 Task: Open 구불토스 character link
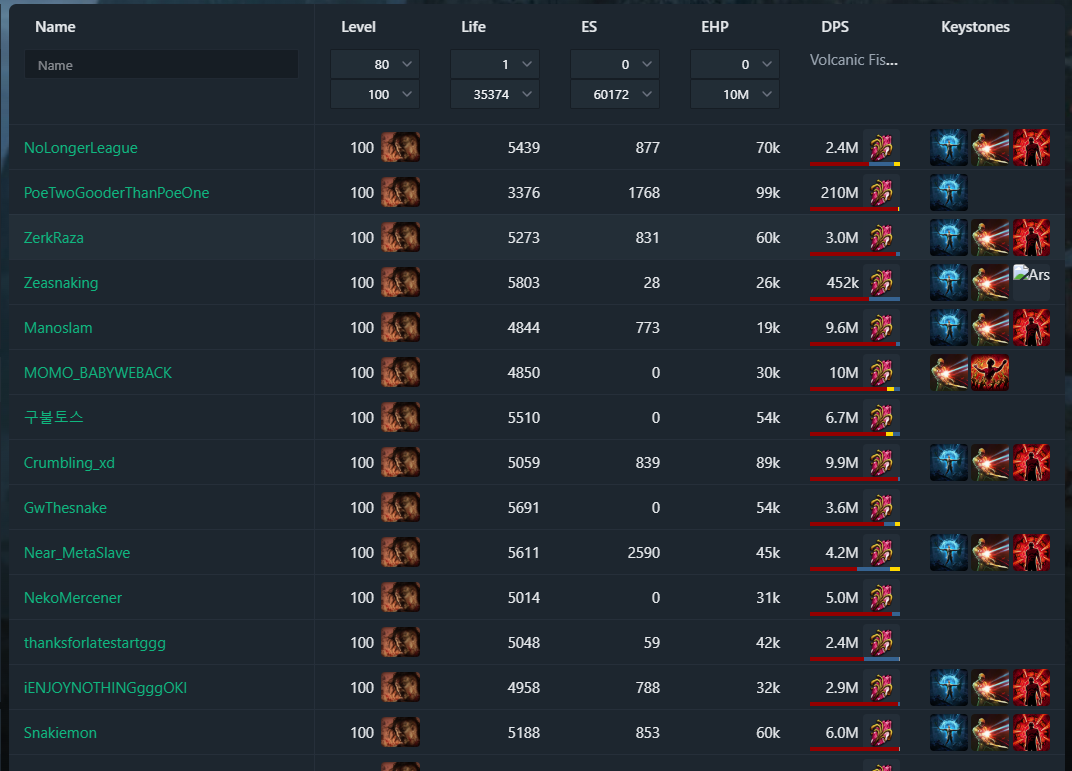[x=53, y=417]
